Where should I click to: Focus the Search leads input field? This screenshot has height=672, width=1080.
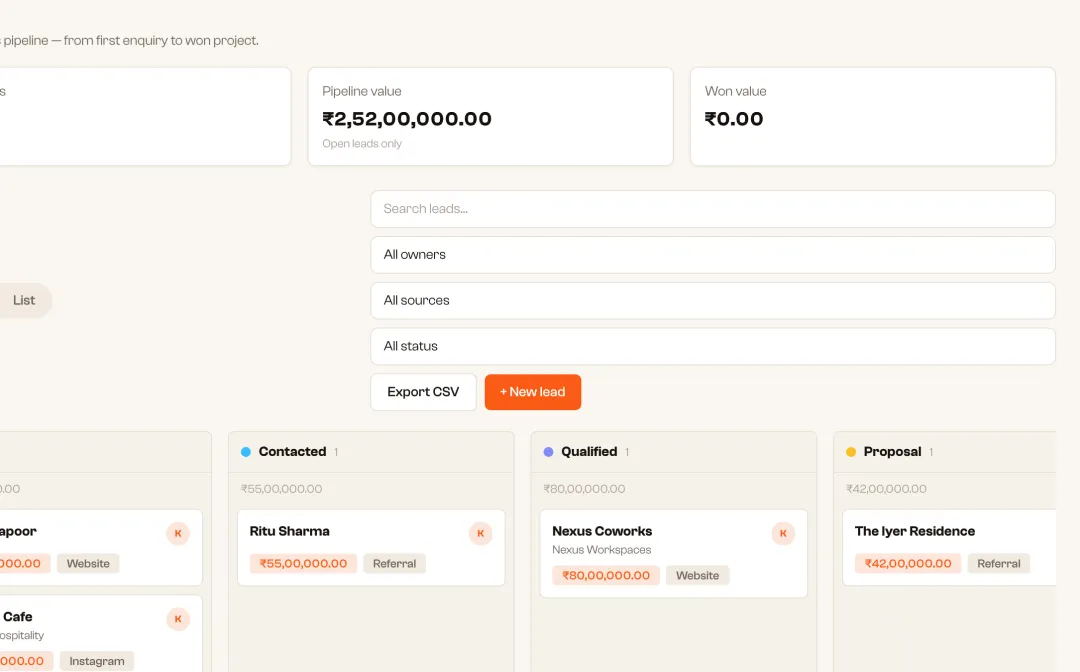[713, 209]
